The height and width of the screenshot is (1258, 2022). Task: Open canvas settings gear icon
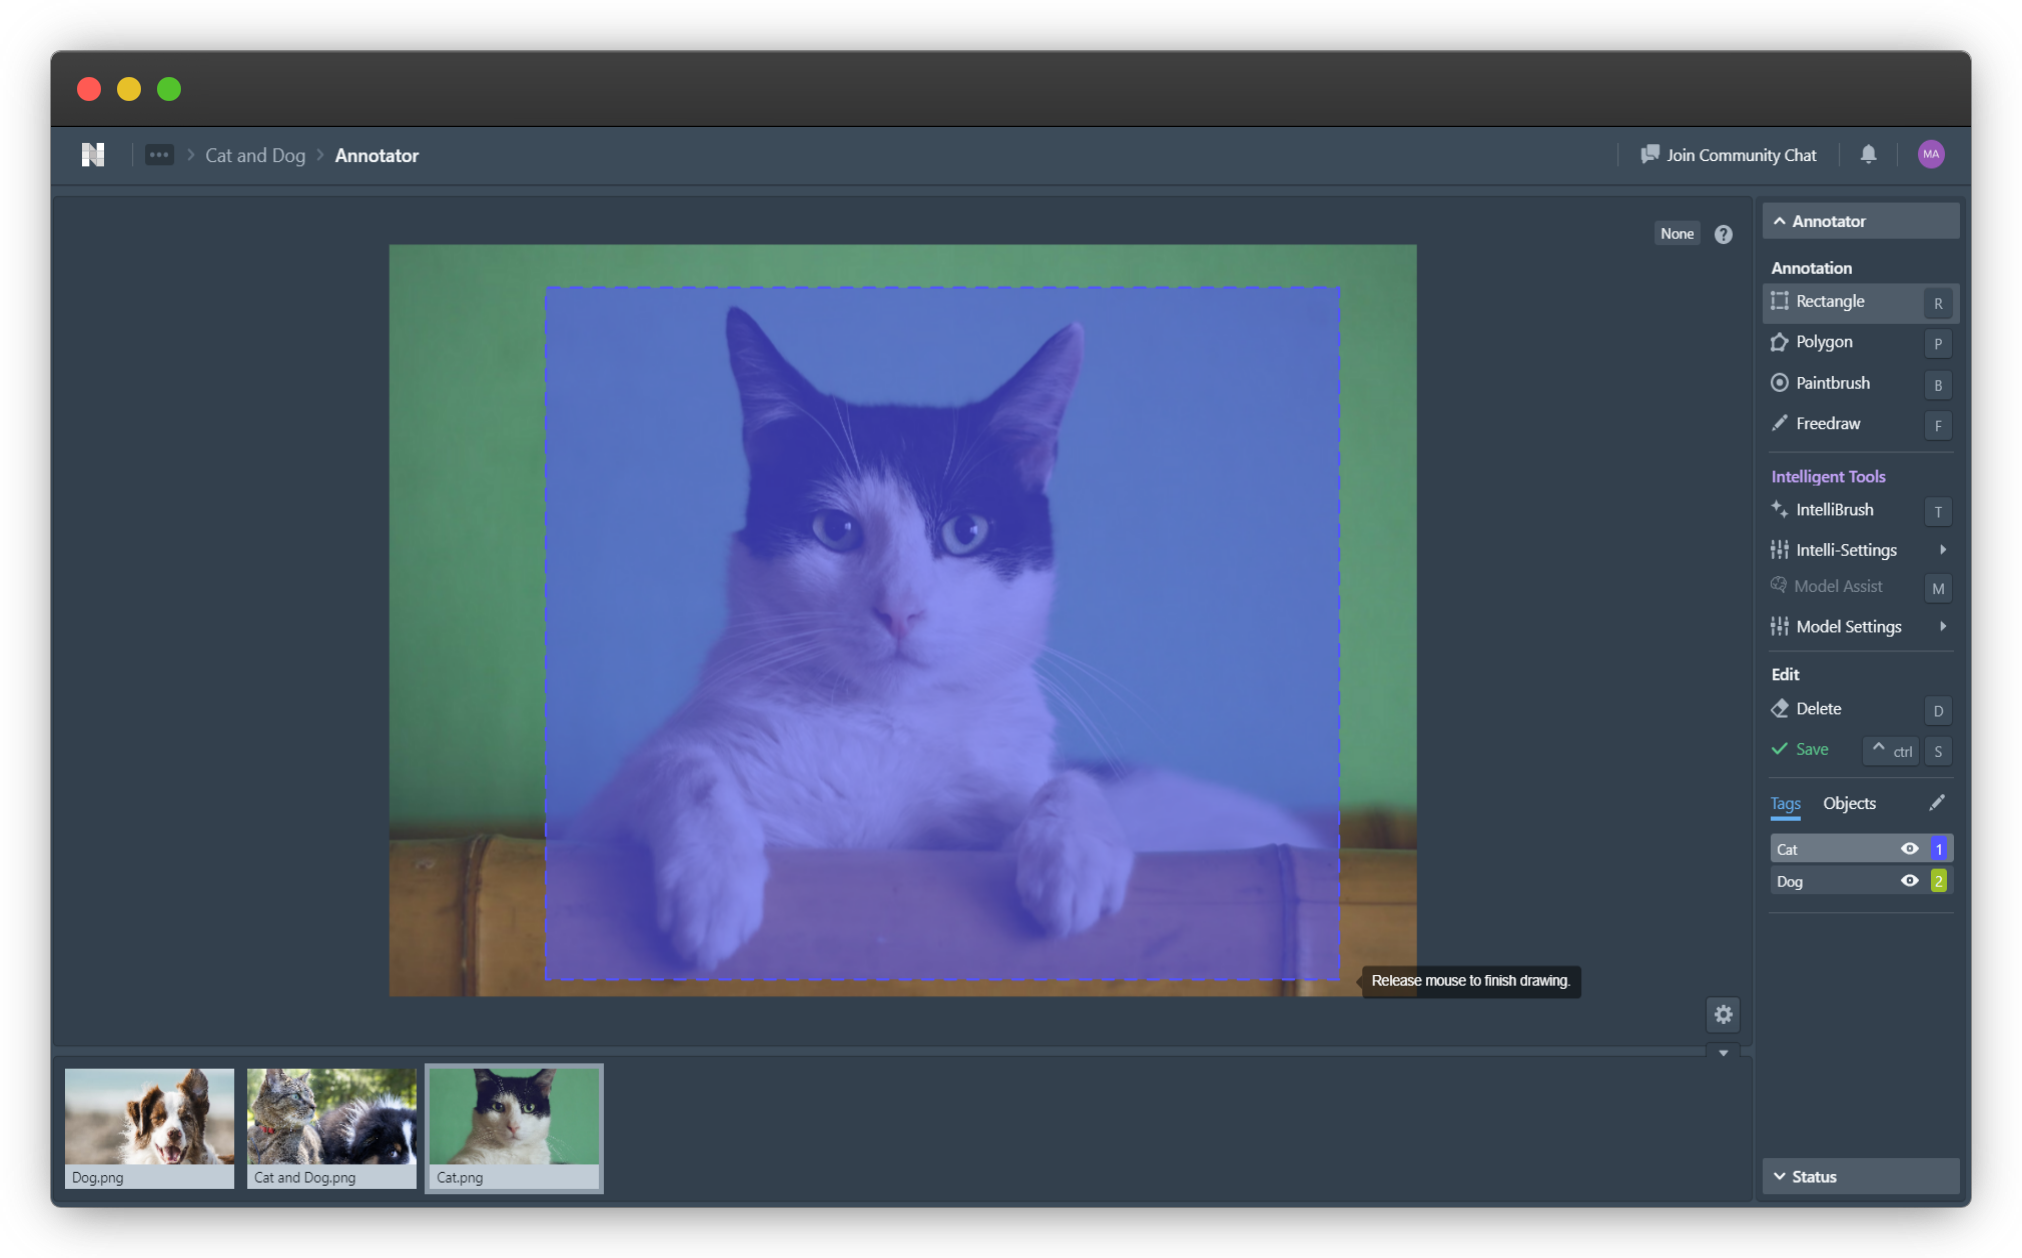[1723, 1015]
